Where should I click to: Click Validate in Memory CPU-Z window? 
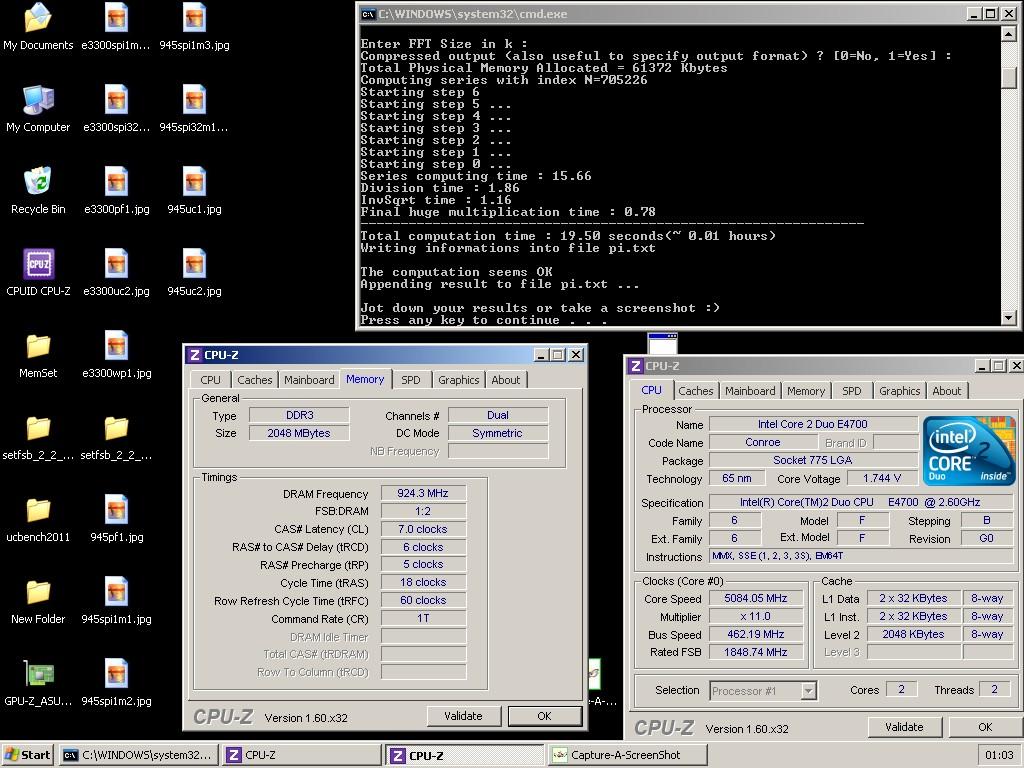point(463,716)
